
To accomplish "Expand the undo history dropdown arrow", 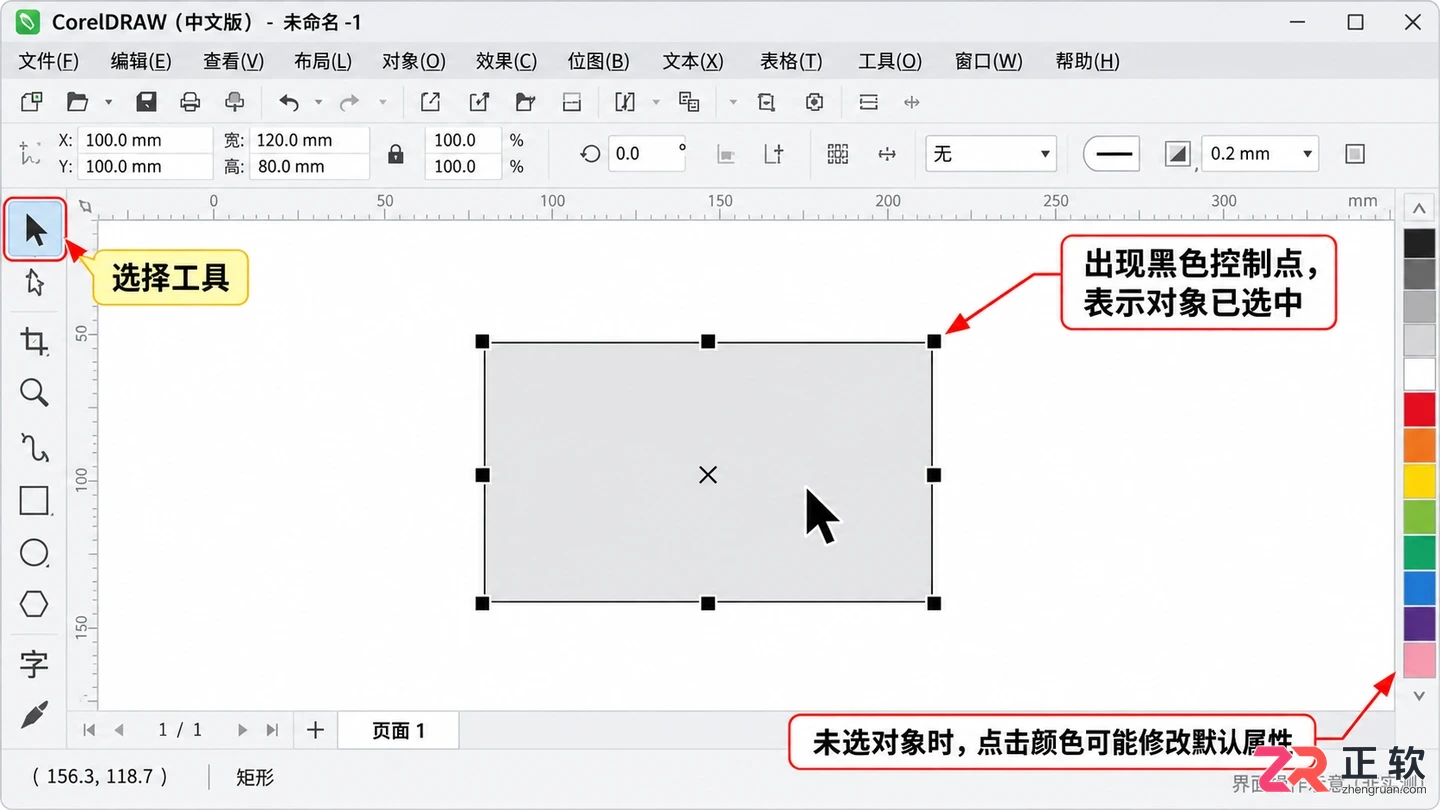I will 319,102.
